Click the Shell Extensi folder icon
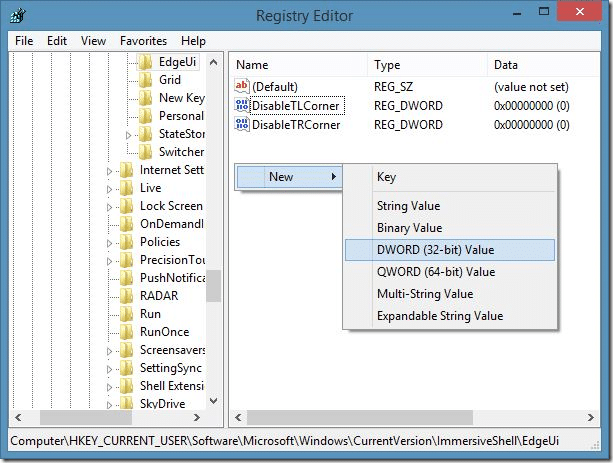This screenshot has width=613, height=463. (127, 386)
